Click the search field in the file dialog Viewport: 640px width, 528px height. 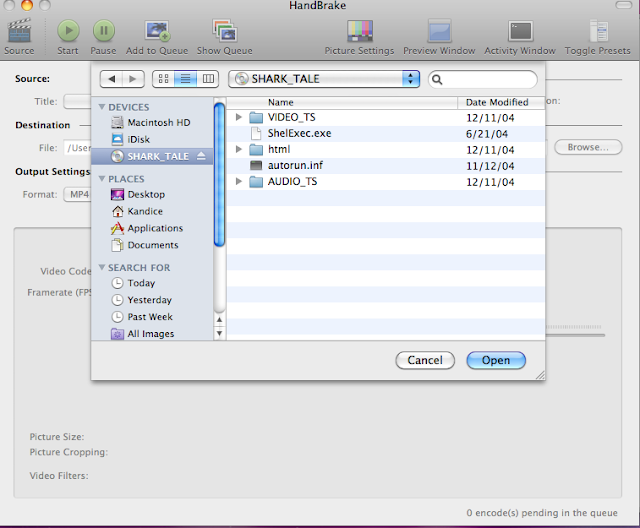tap(483, 79)
